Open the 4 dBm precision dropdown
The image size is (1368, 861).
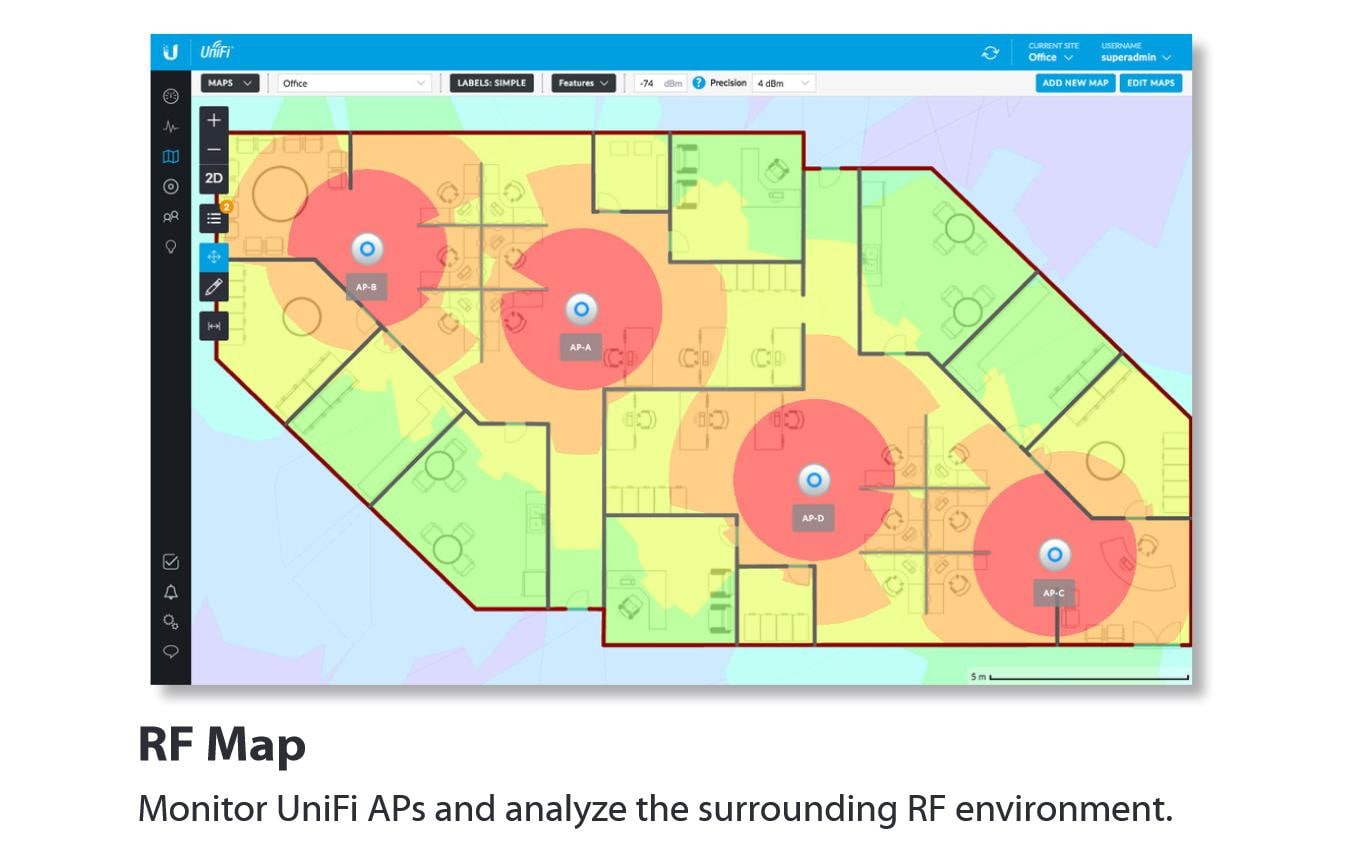(x=784, y=83)
